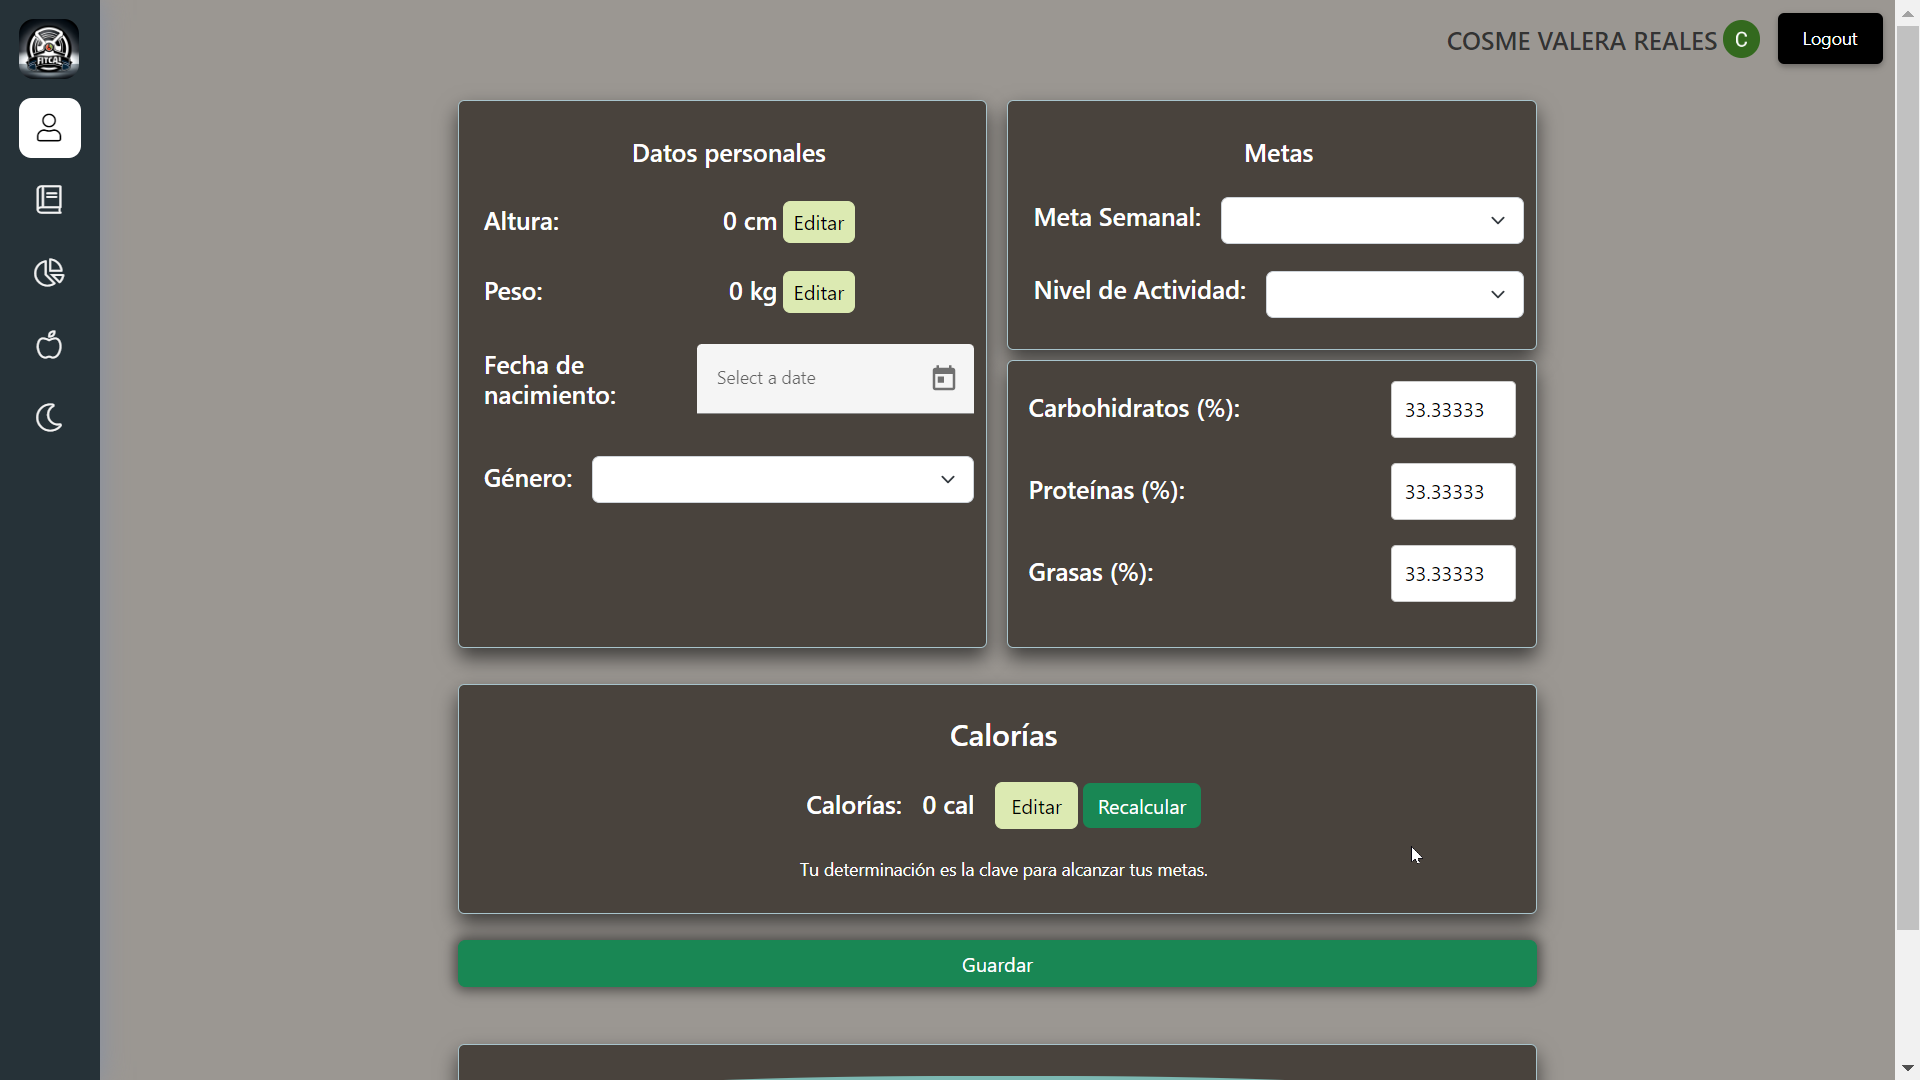The height and width of the screenshot is (1080, 1920).
Task: Focus the Proteínas percentage field
Action: [1452, 492]
